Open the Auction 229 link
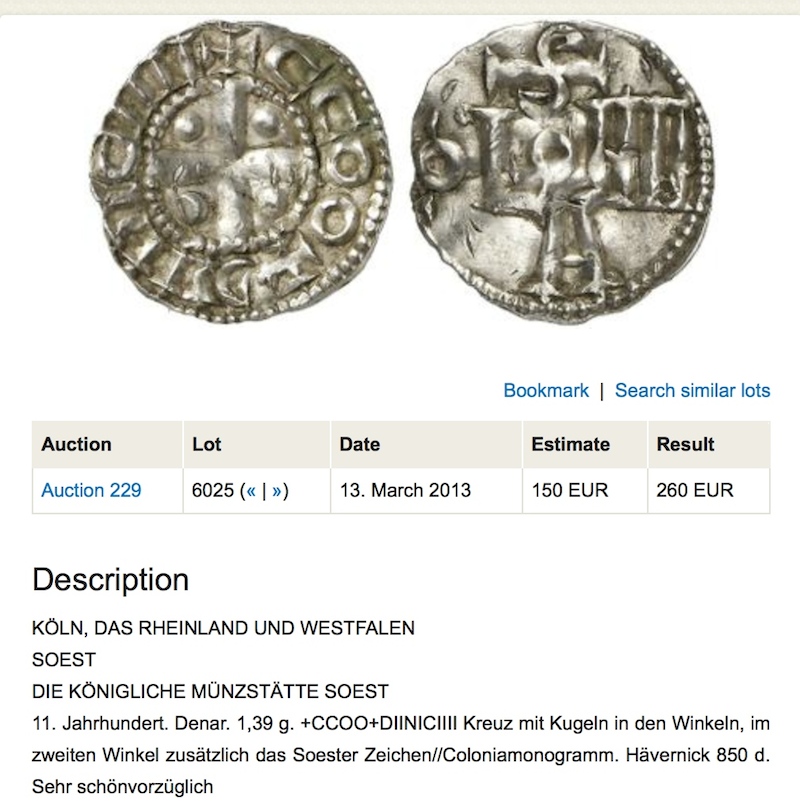 tap(91, 490)
